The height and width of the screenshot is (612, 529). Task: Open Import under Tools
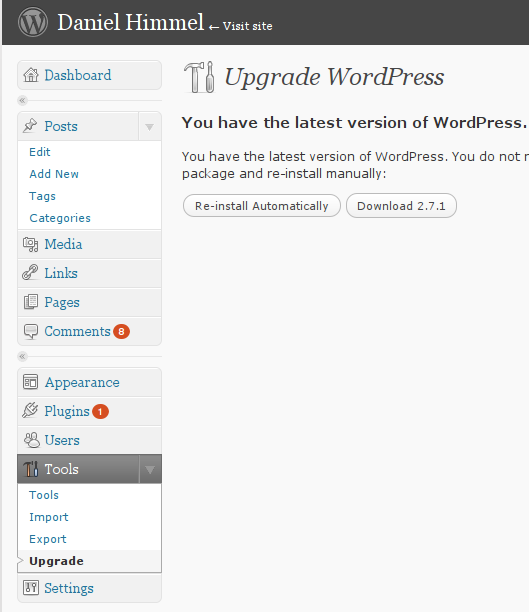coord(49,517)
